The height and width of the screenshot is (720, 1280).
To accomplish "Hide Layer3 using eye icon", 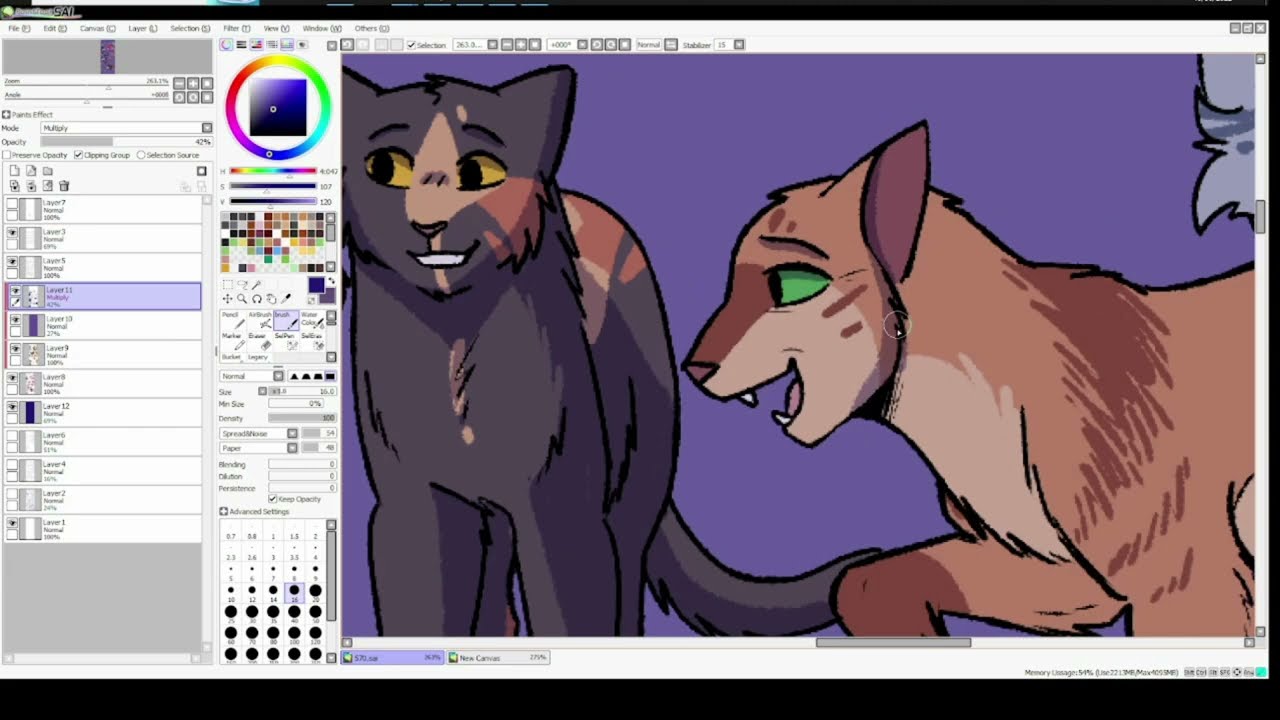I will 13,232.
